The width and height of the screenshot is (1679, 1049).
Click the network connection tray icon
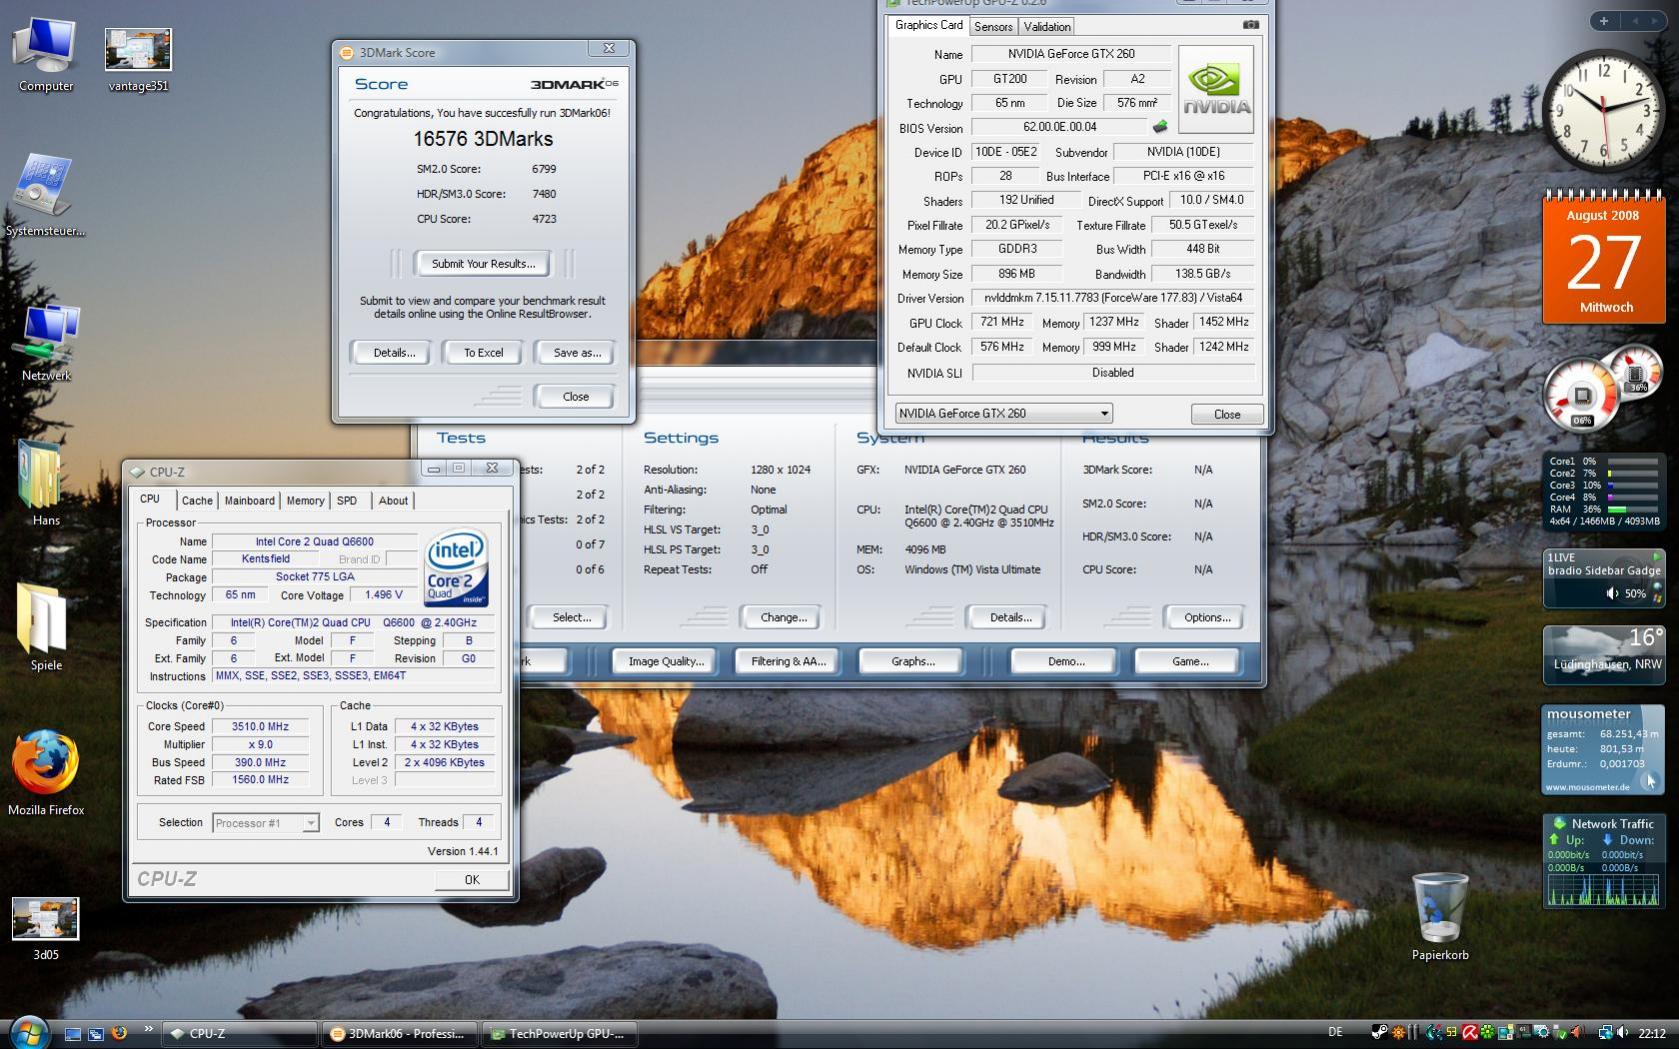1605,1033
